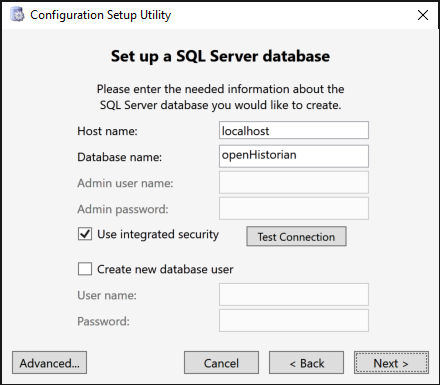This screenshot has height=385, width=440.
Task: Click the Admin password field
Action: tap(294, 208)
